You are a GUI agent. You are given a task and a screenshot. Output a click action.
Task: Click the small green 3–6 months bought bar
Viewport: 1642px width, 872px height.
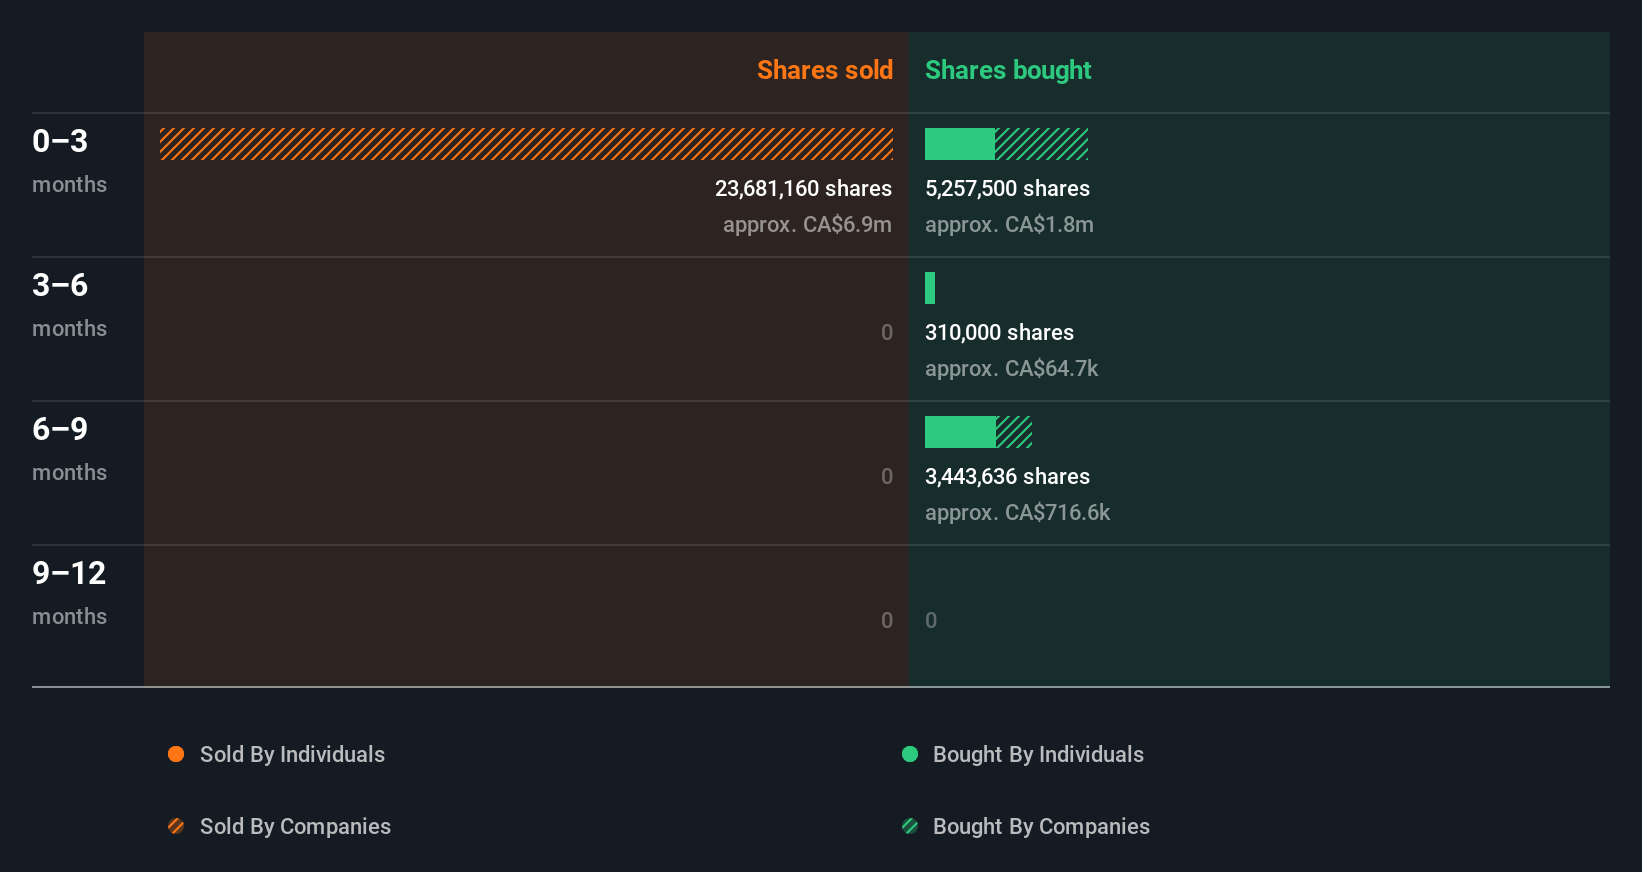coord(930,288)
